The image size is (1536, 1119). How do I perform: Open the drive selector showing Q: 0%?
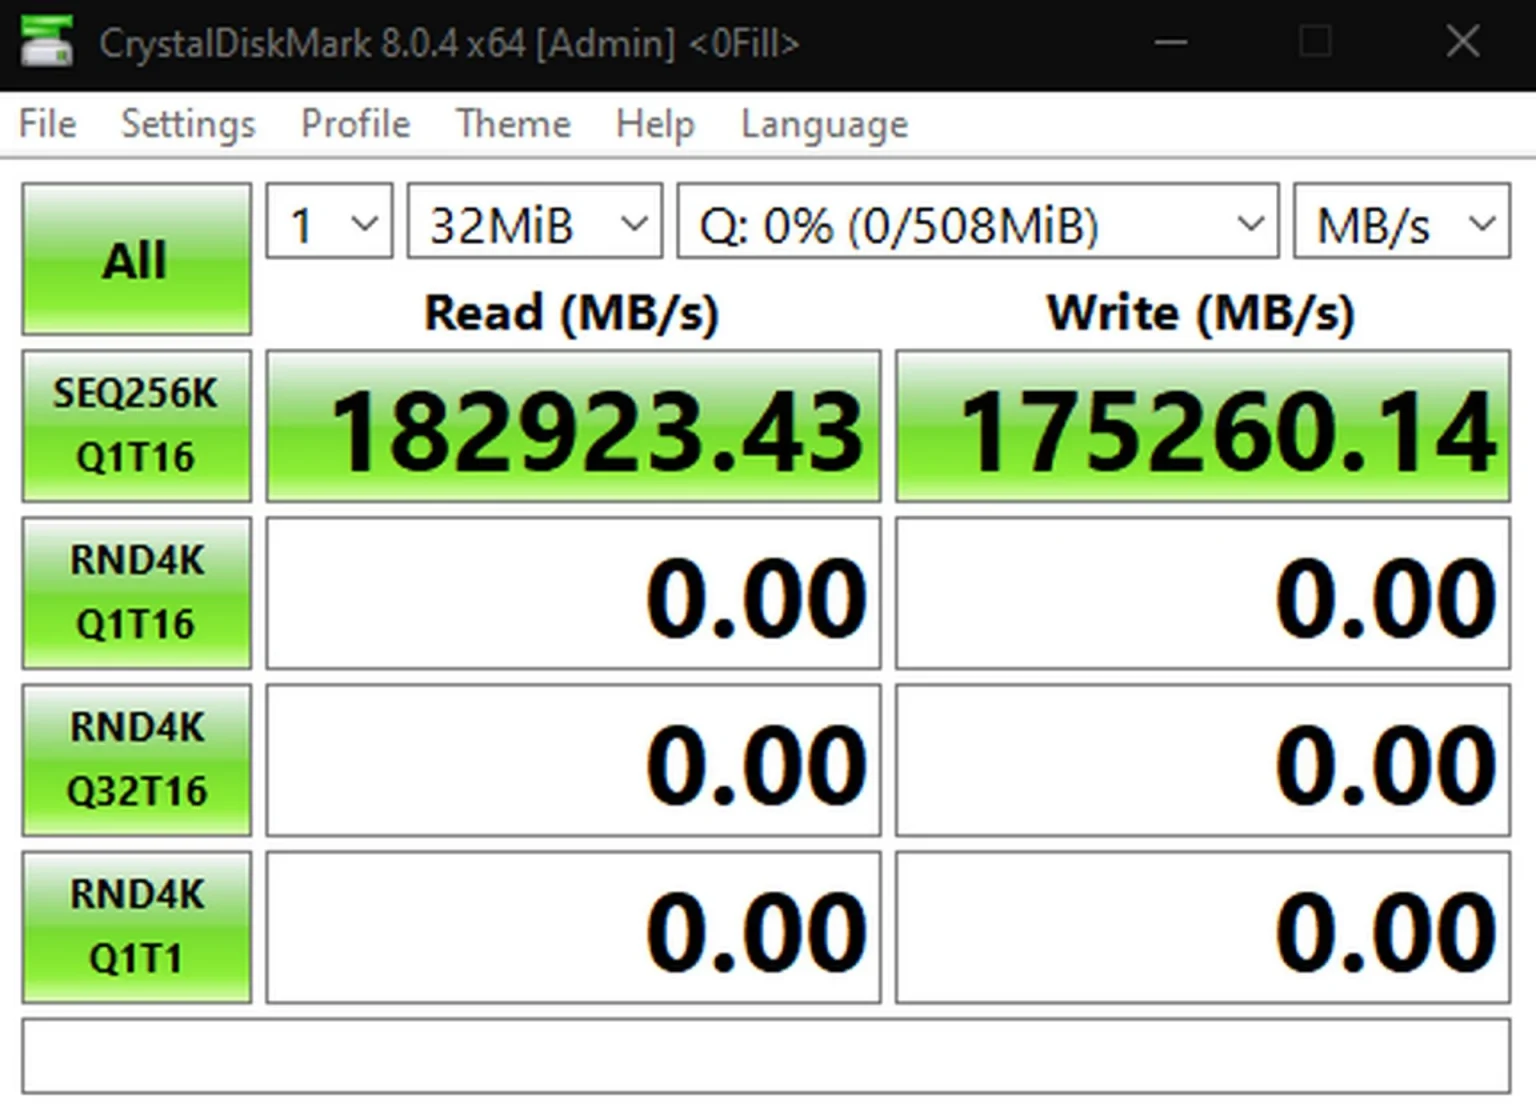coord(977,222)
